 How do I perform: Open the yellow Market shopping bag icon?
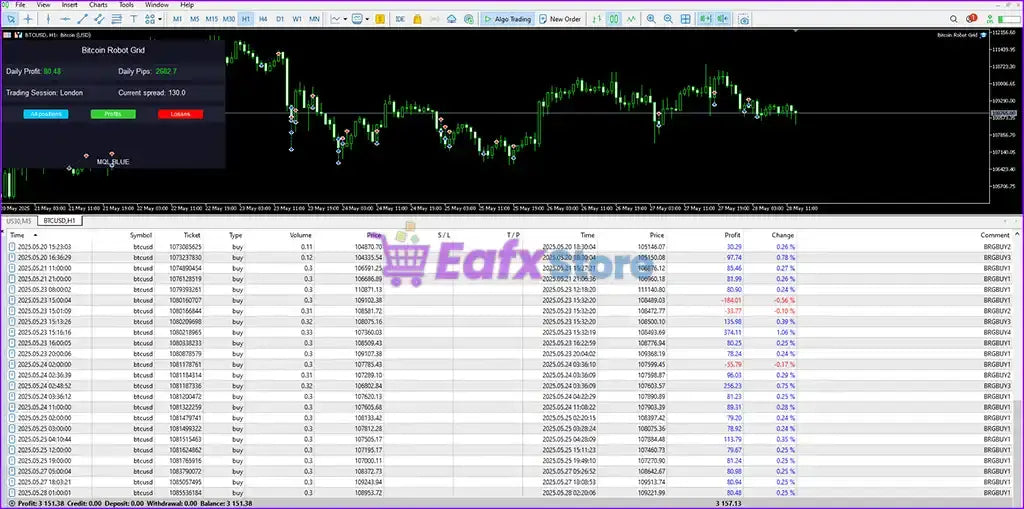(x=417, y=19)
